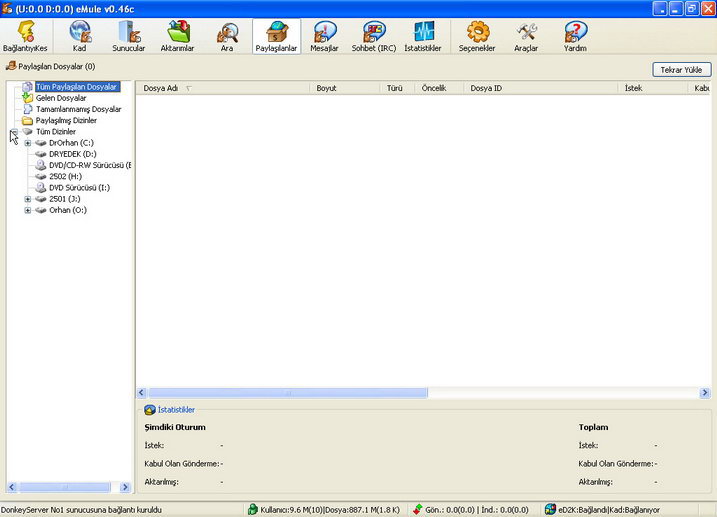Click the file list scroll left arrow
This screenshot has width=717, height=517.
pyautogui.click(x=142, y=393)
